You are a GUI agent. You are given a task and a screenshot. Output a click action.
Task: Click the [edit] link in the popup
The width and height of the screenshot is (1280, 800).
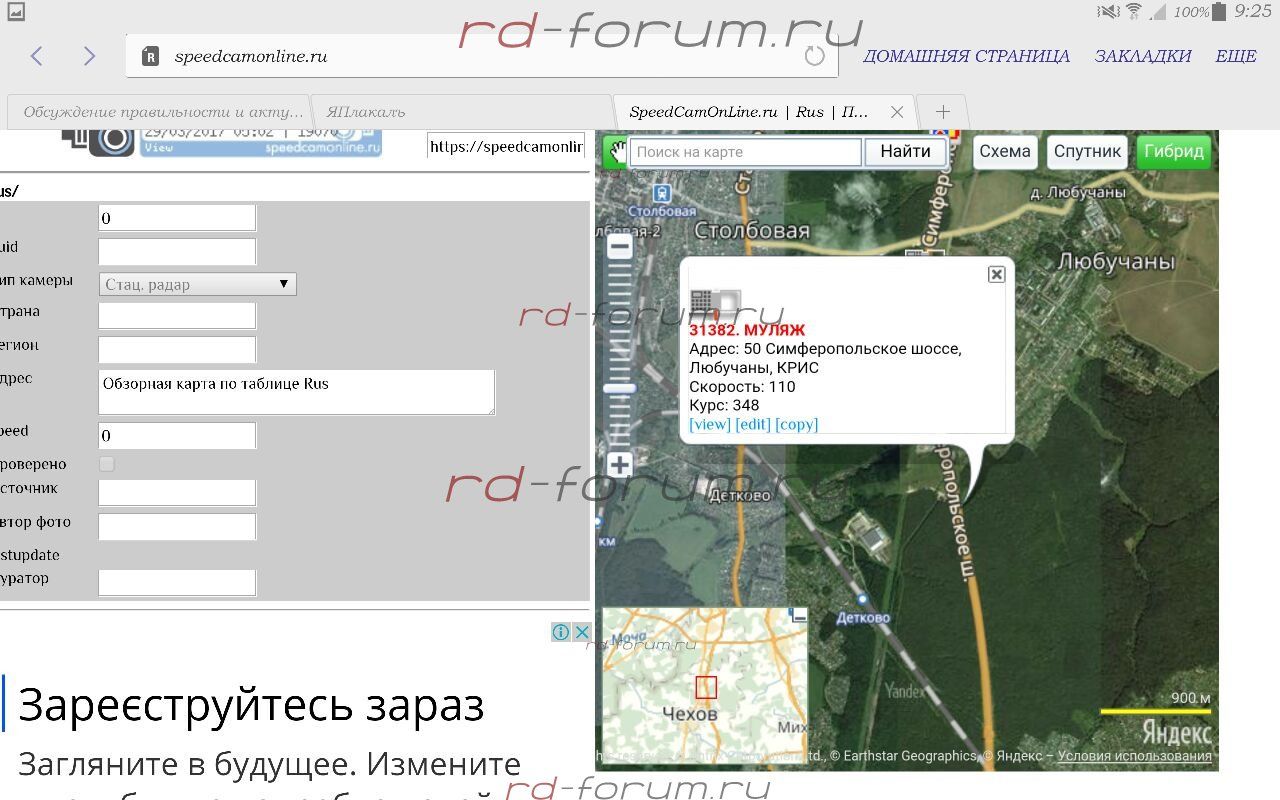coord(752,424)
